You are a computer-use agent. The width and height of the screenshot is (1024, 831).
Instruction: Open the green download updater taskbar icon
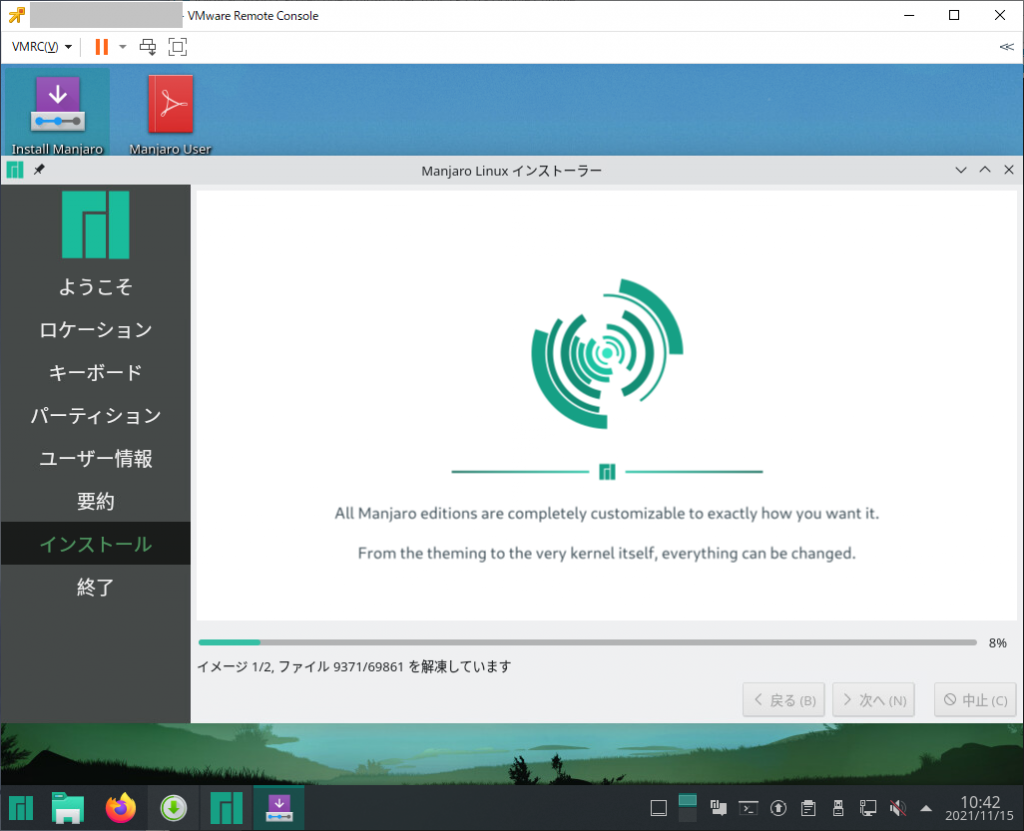coord(174,808)
